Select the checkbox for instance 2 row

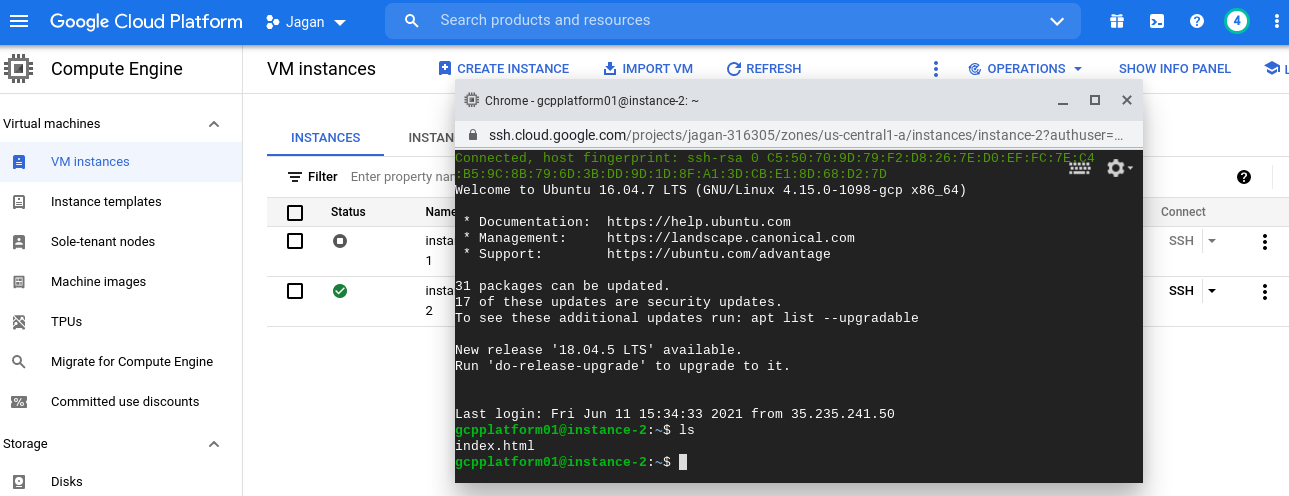295,291
